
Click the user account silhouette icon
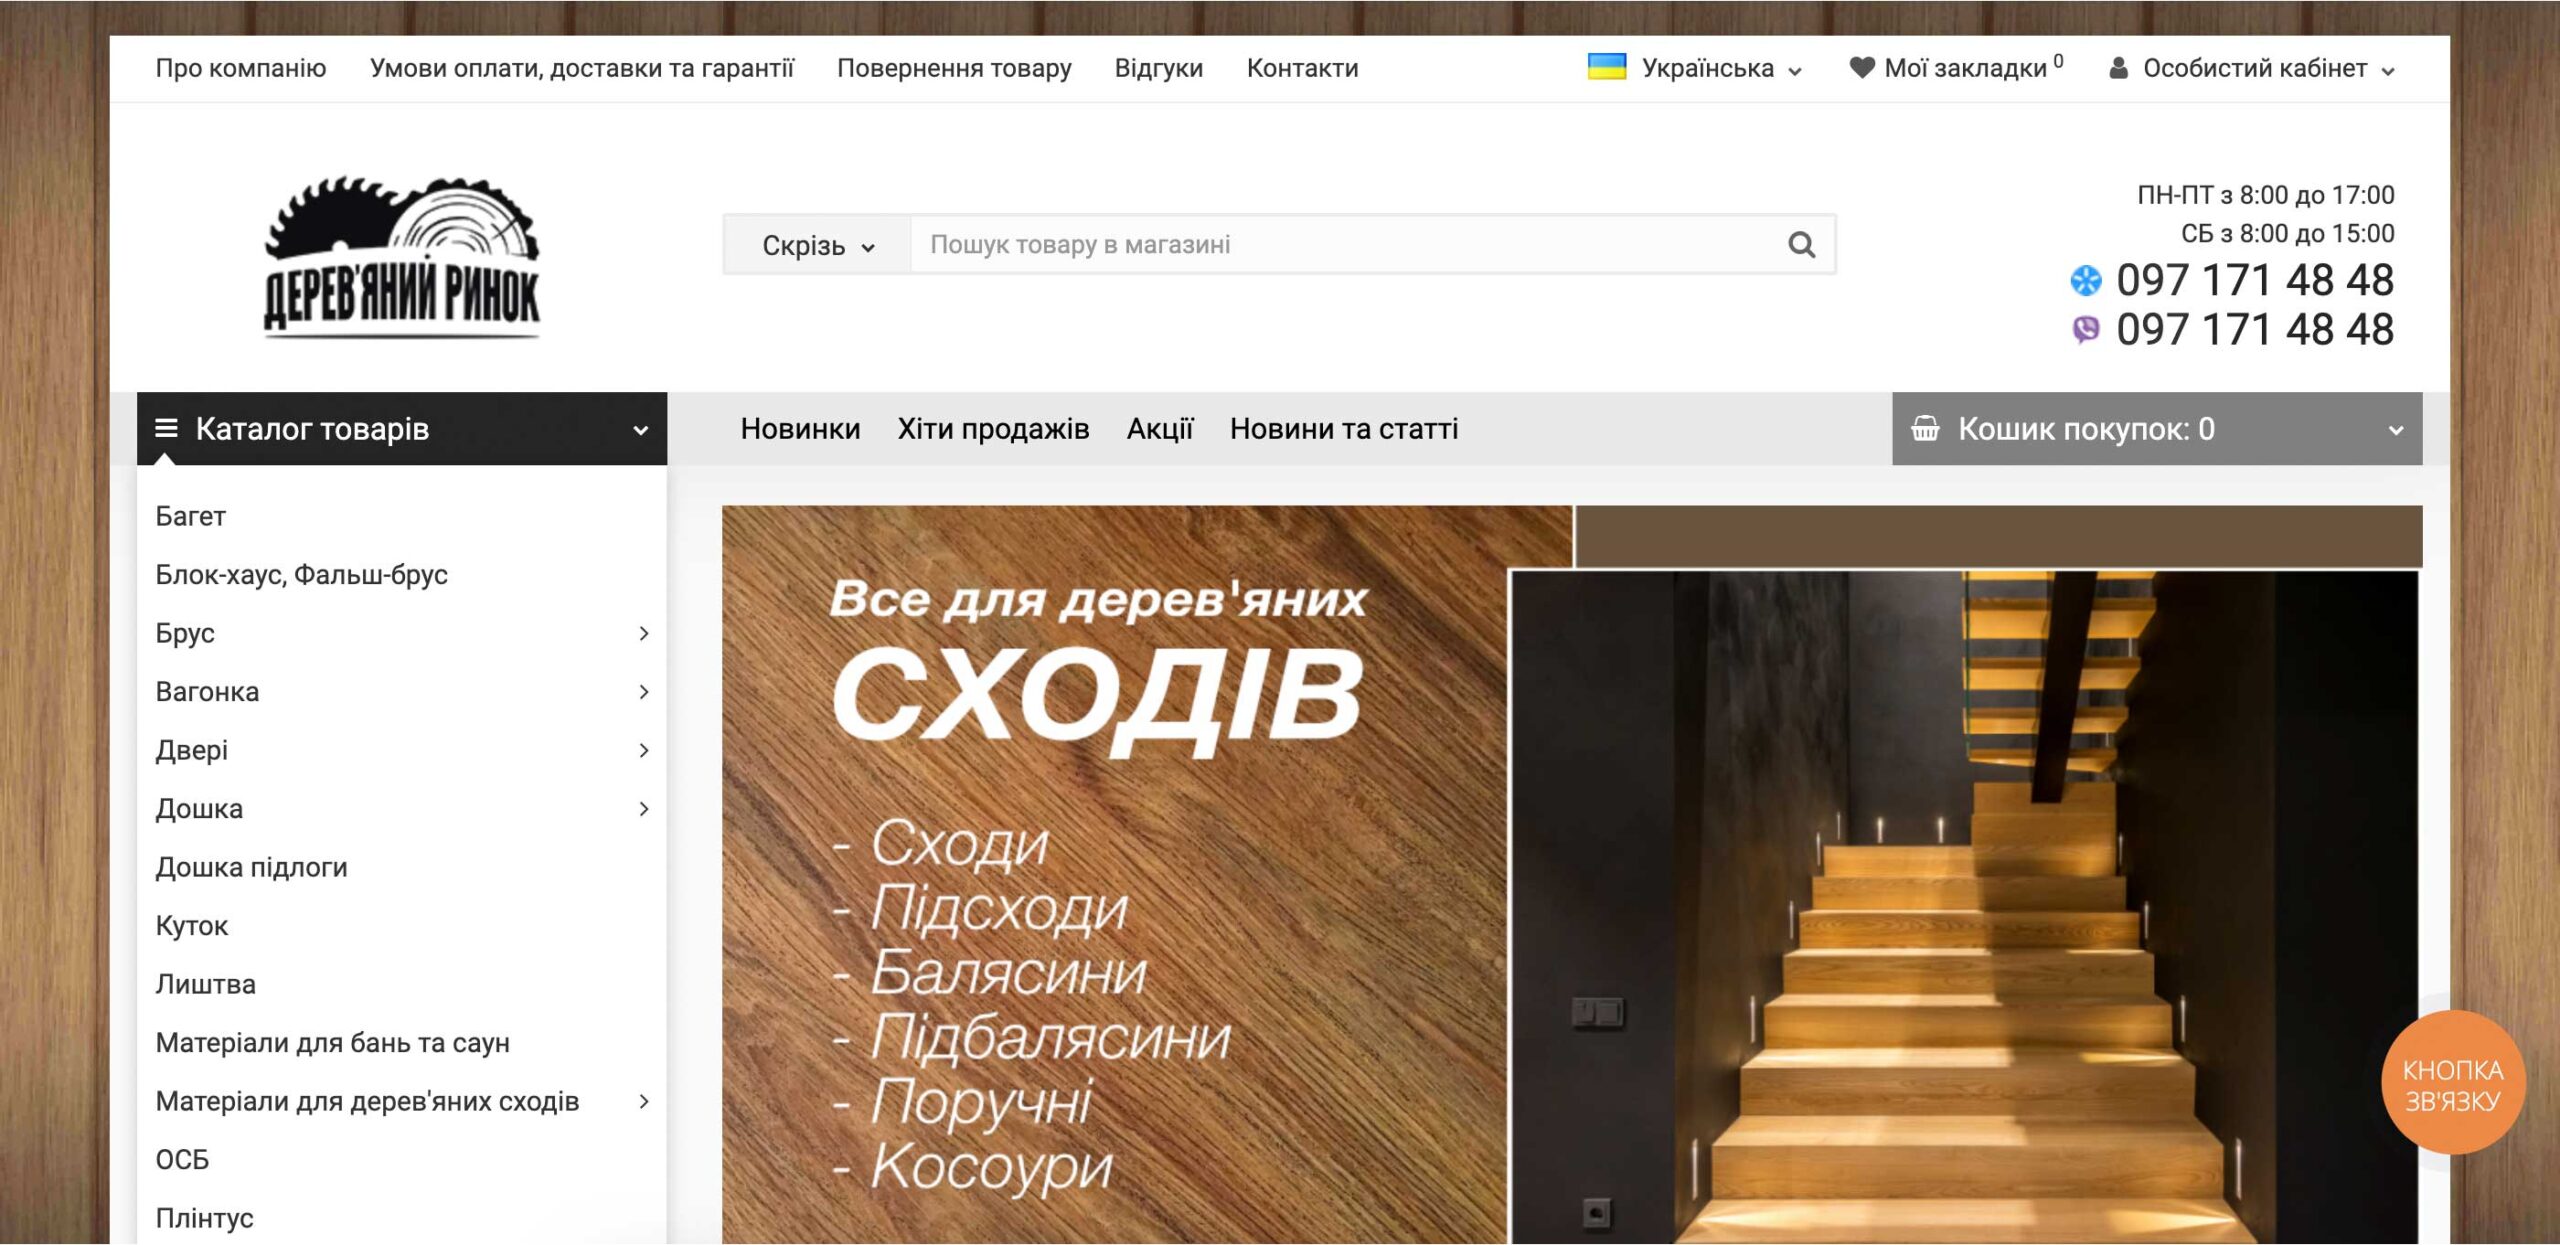2118,68
